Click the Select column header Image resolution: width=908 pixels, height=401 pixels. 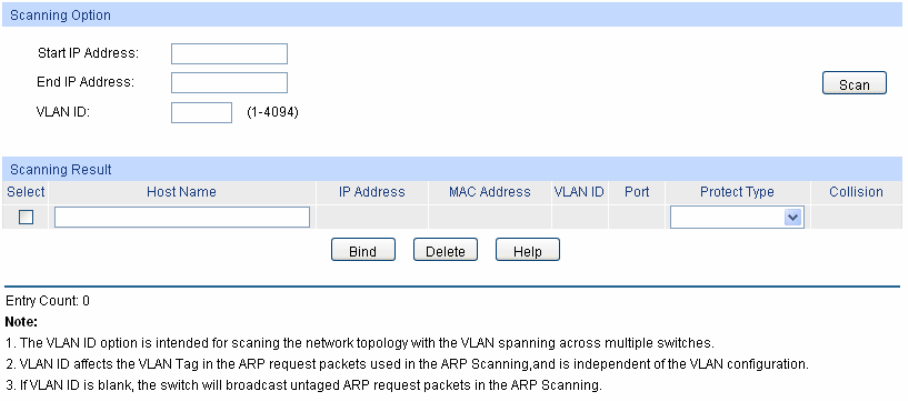[x=26, y=192]
